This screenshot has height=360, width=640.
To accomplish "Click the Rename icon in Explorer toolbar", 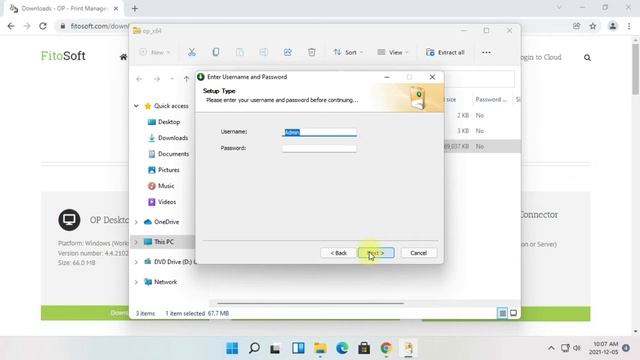I will click(264, 52).
